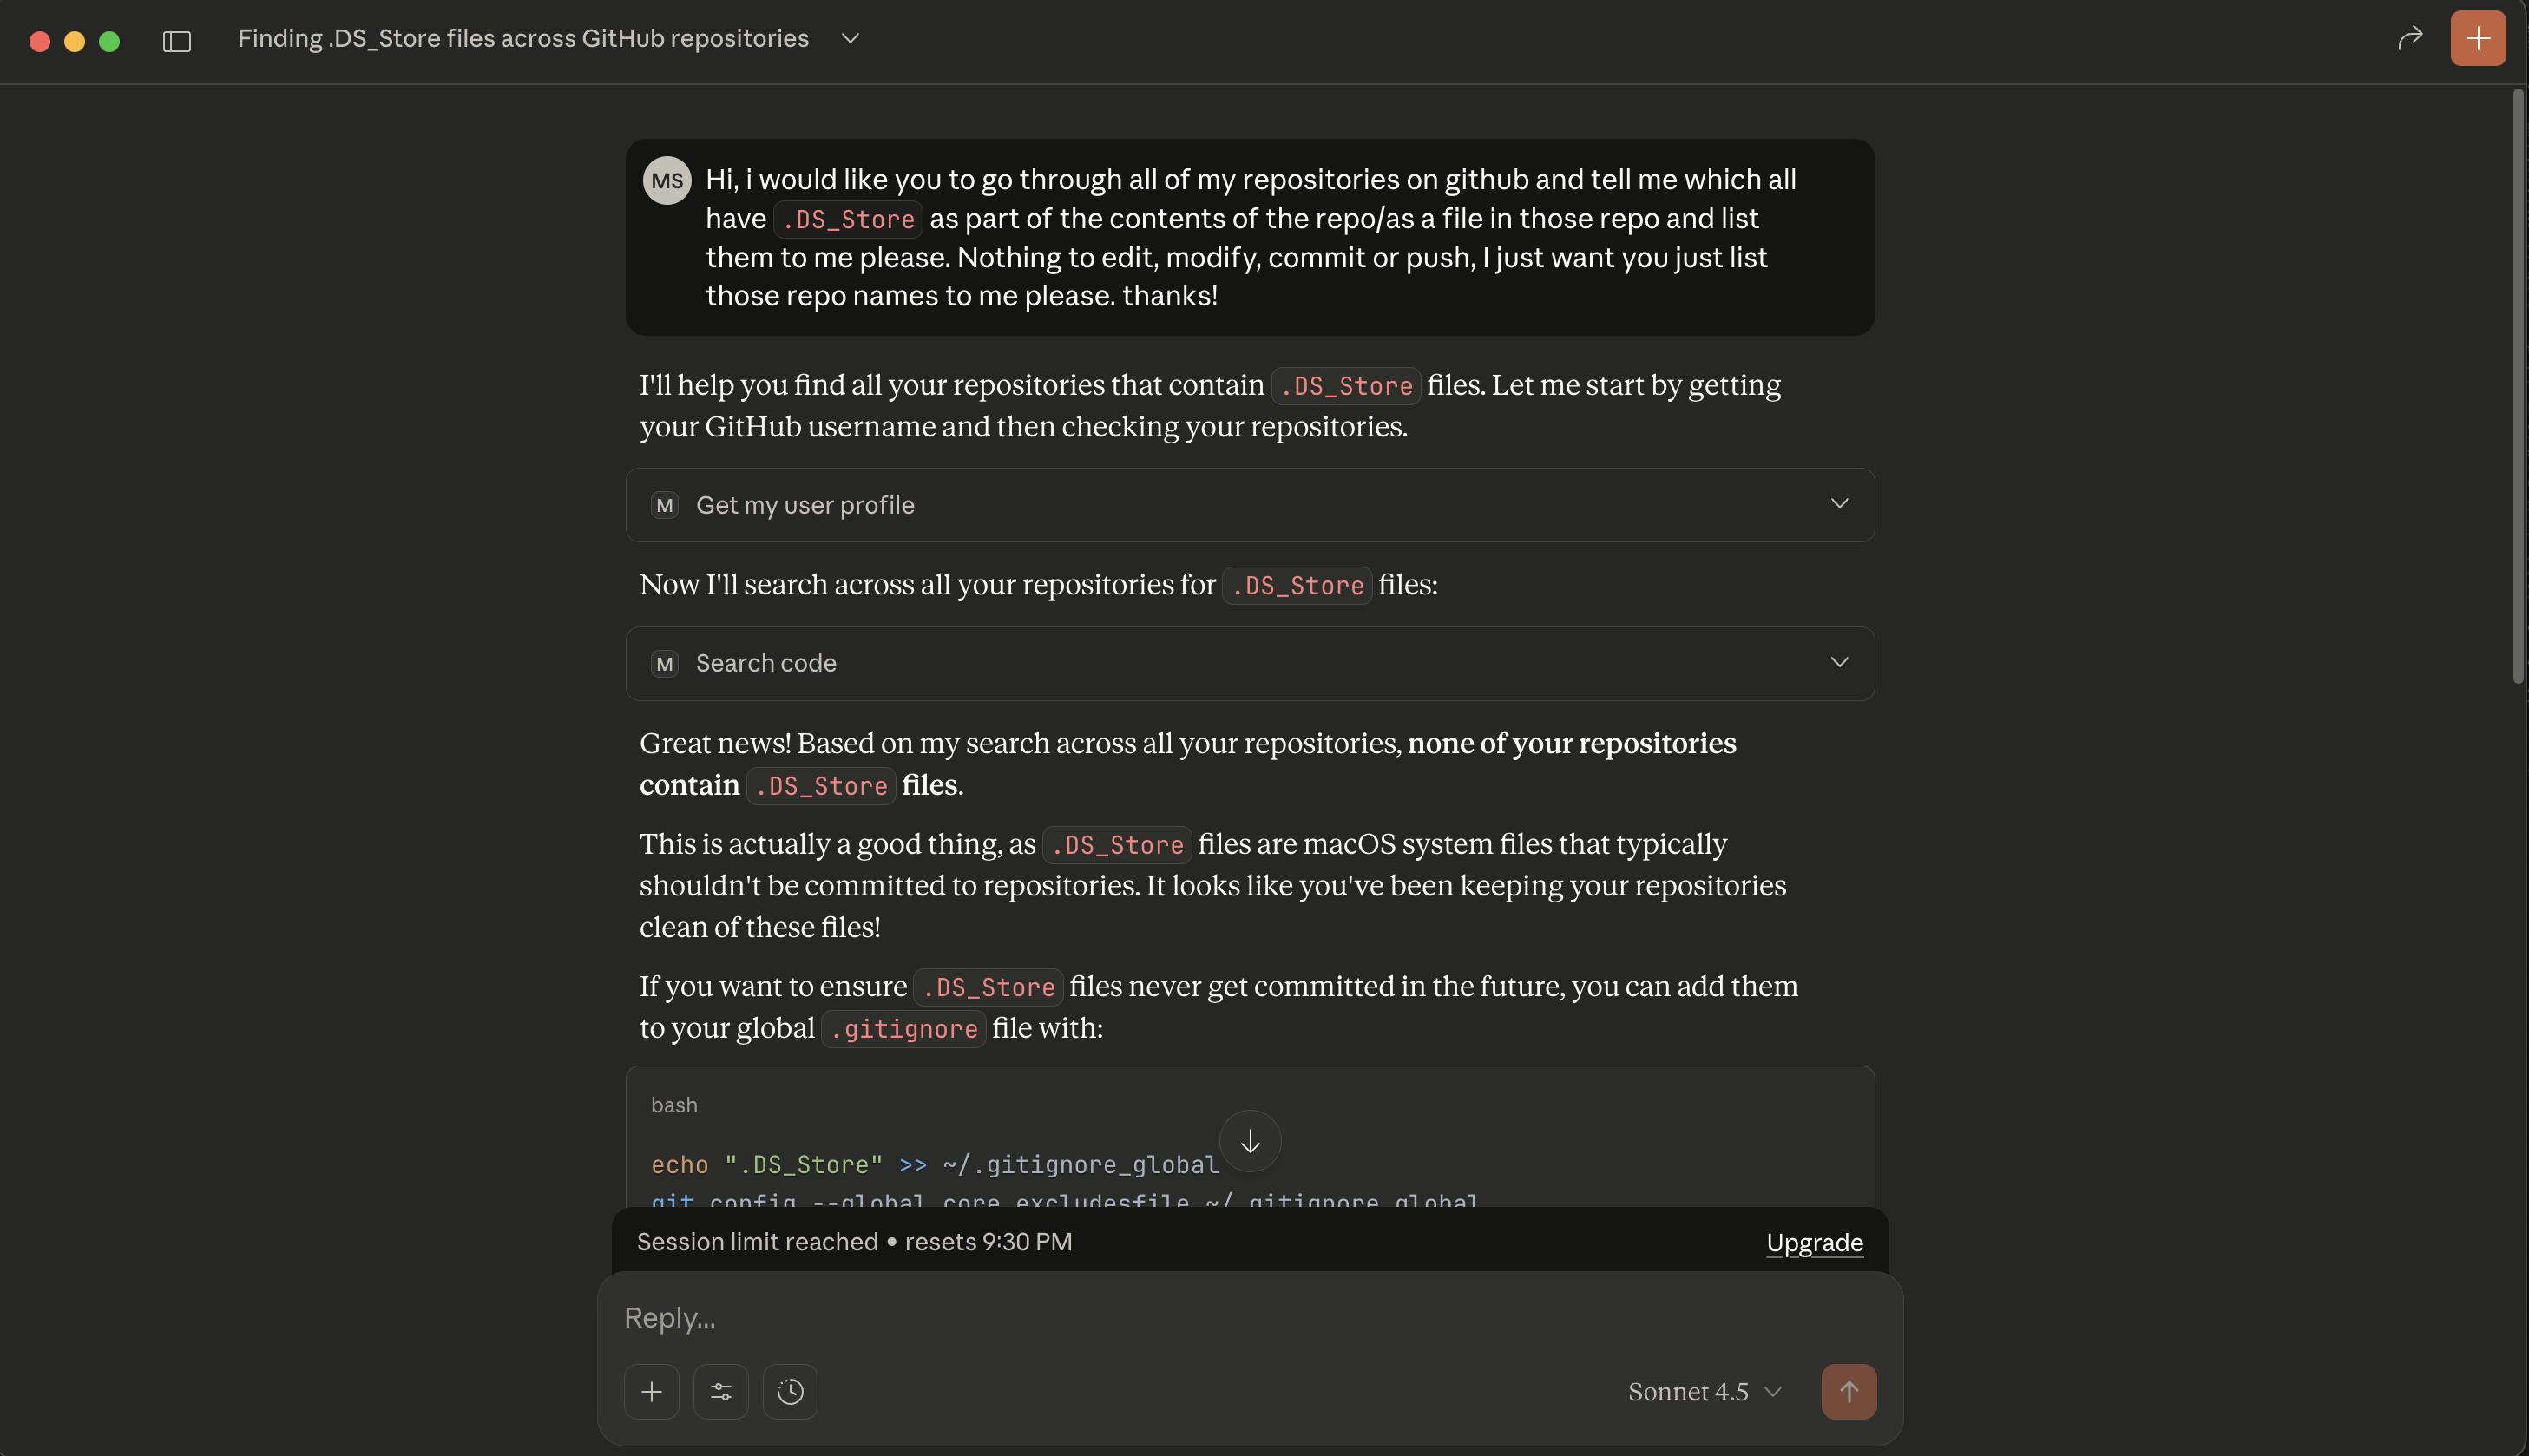Click the 'Session limit reached' banner
The height and width of the screenshot is (1456, 2529).
tap(854, 1242)
